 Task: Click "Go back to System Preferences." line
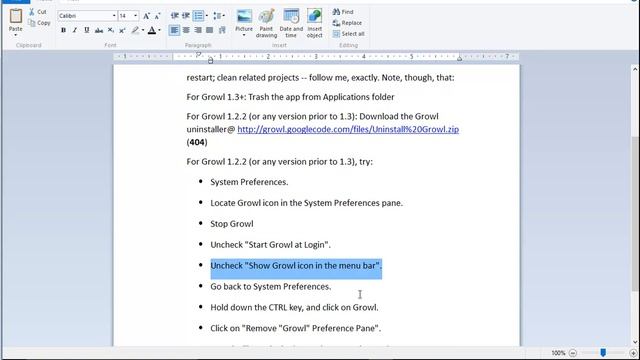[271, 287]
